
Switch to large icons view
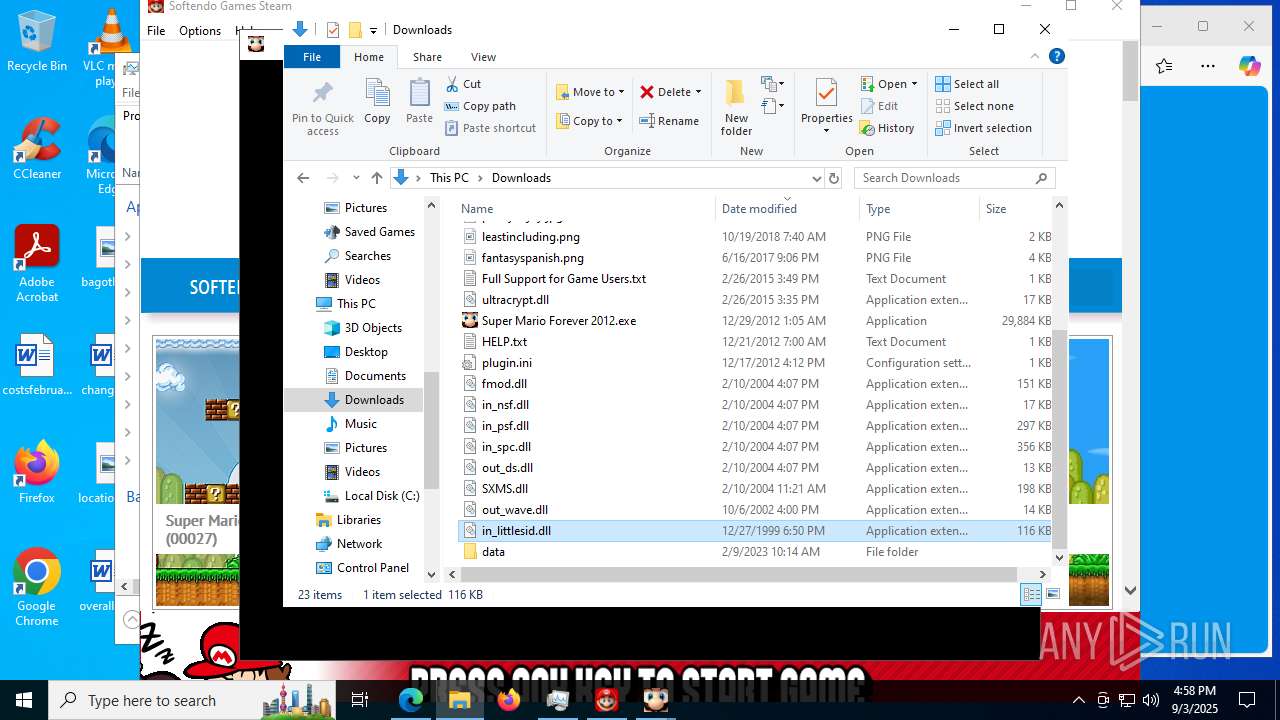pos(1052,595)
